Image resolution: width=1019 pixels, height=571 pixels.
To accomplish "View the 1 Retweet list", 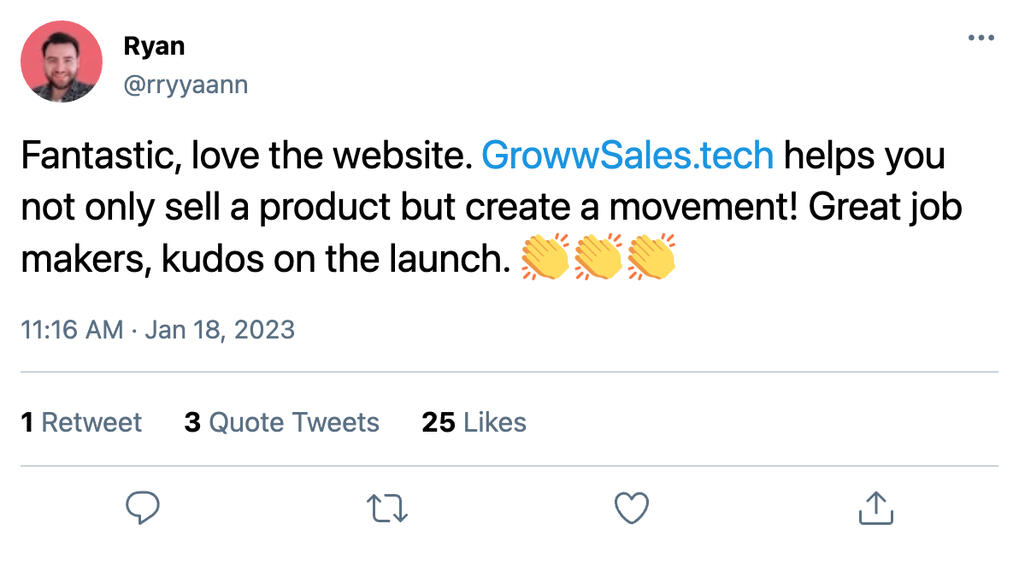I will coord(82,422).
